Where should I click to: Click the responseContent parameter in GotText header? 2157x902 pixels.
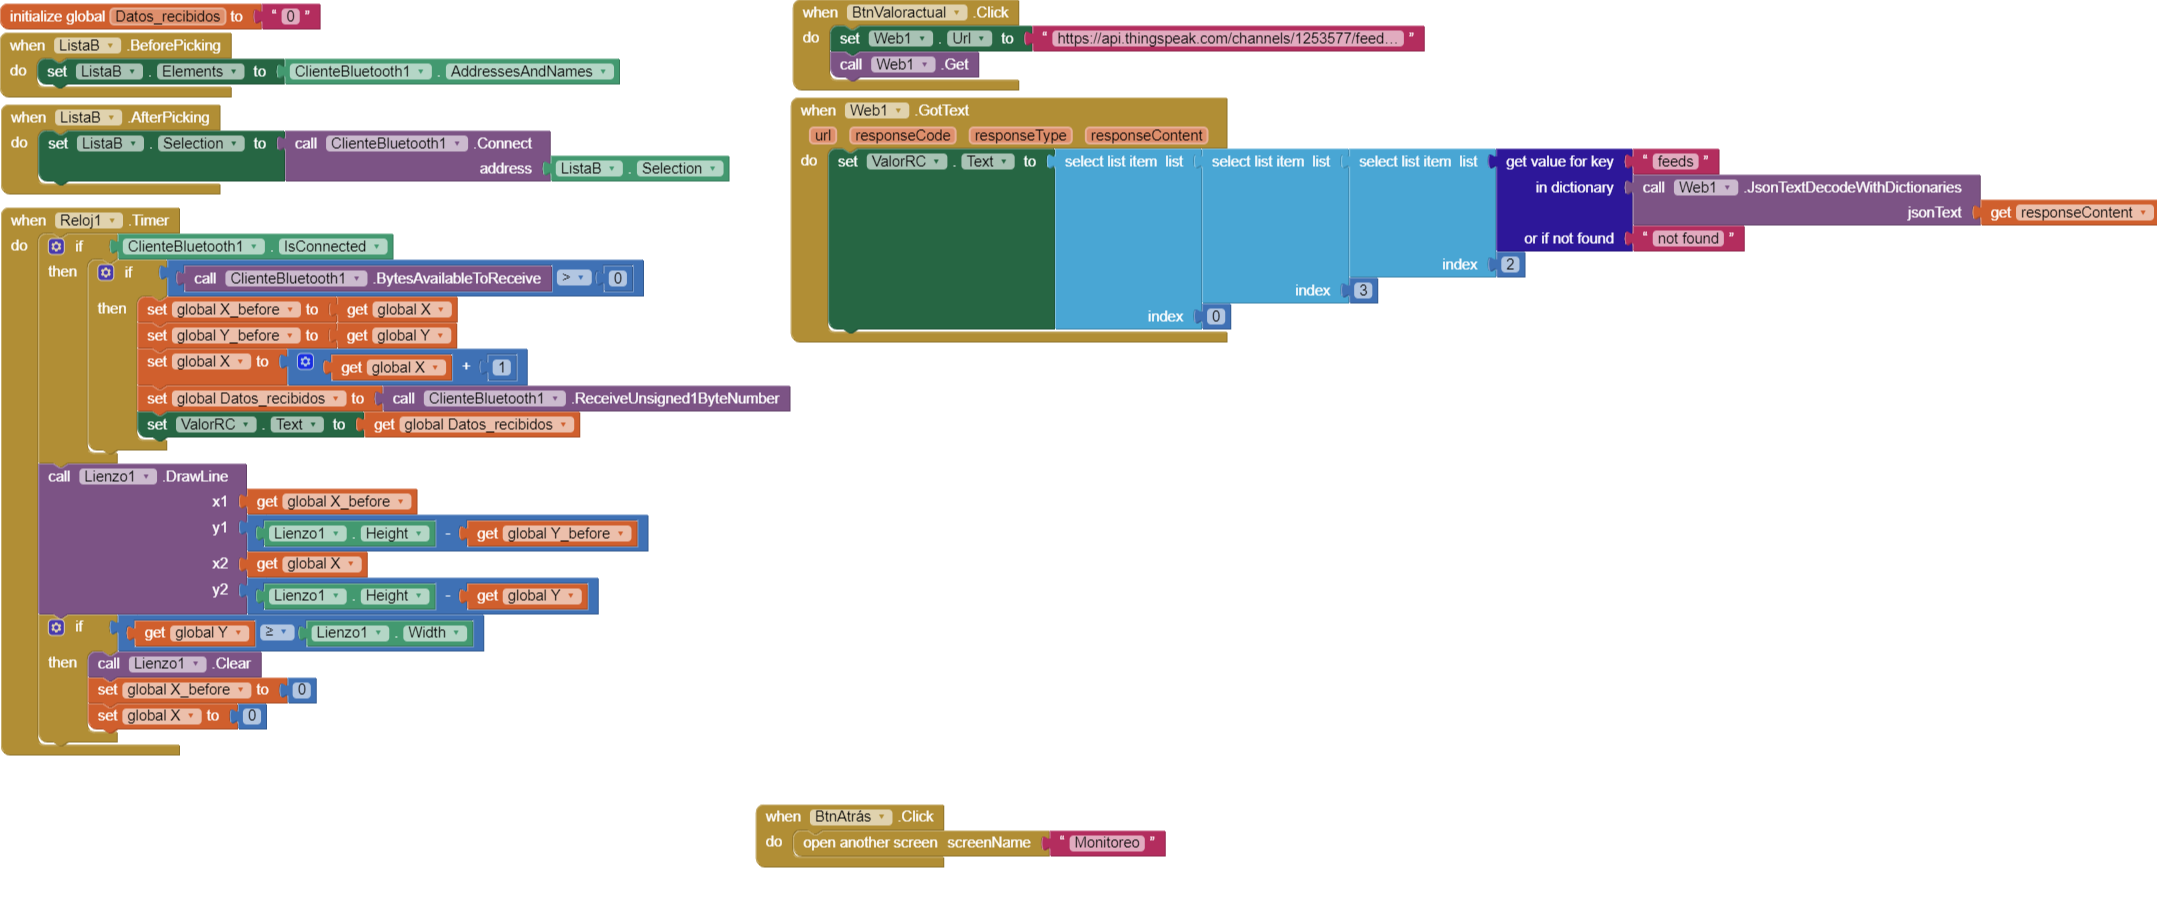coord(1146,135)
